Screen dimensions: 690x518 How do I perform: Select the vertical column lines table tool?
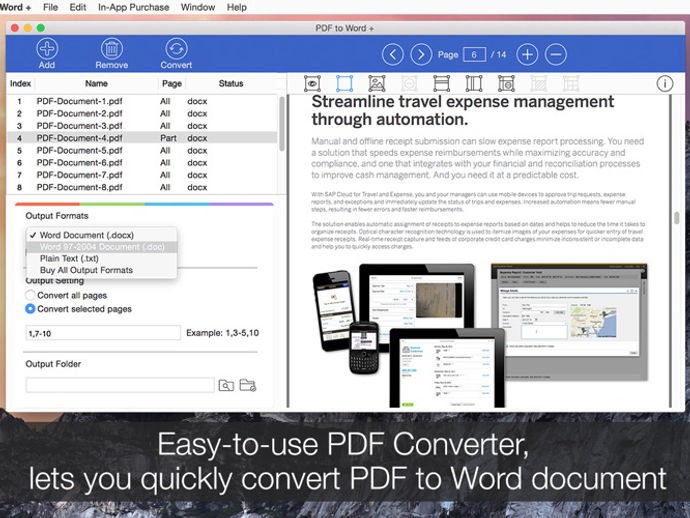click(x=474, y=83)
